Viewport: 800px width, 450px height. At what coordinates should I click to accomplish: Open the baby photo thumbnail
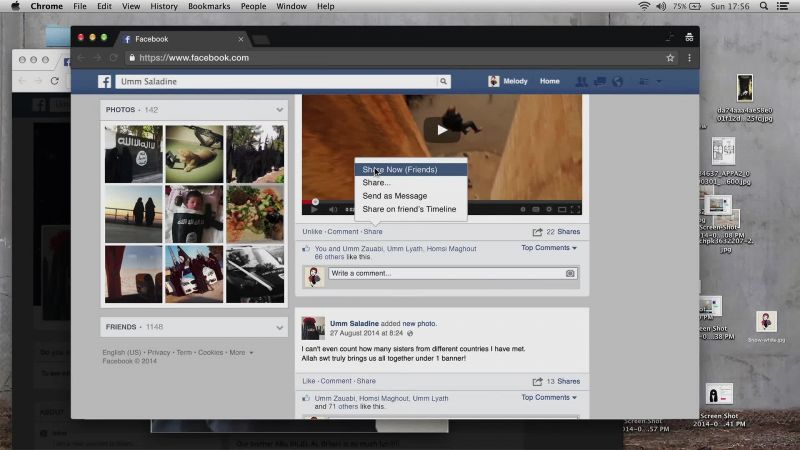tap(194, 214)
